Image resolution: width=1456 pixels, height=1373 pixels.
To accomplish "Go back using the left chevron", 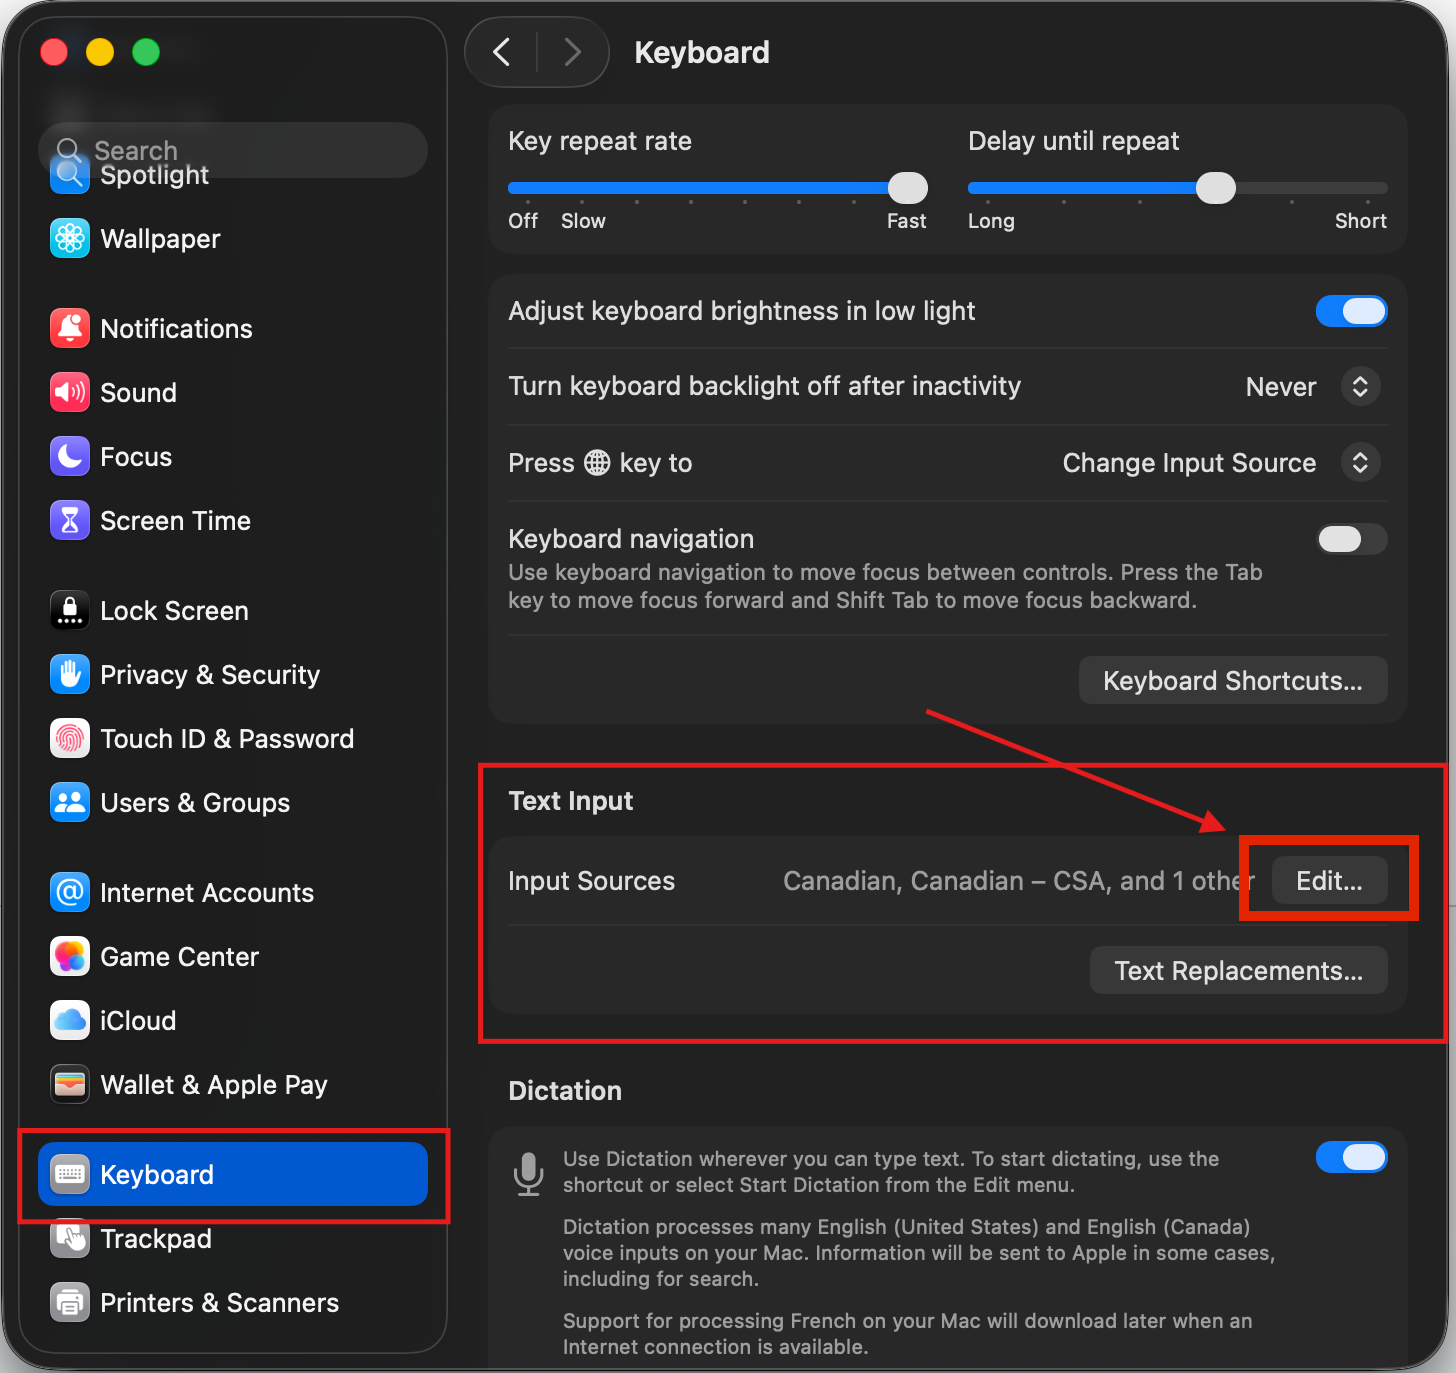I will (502, 52).
